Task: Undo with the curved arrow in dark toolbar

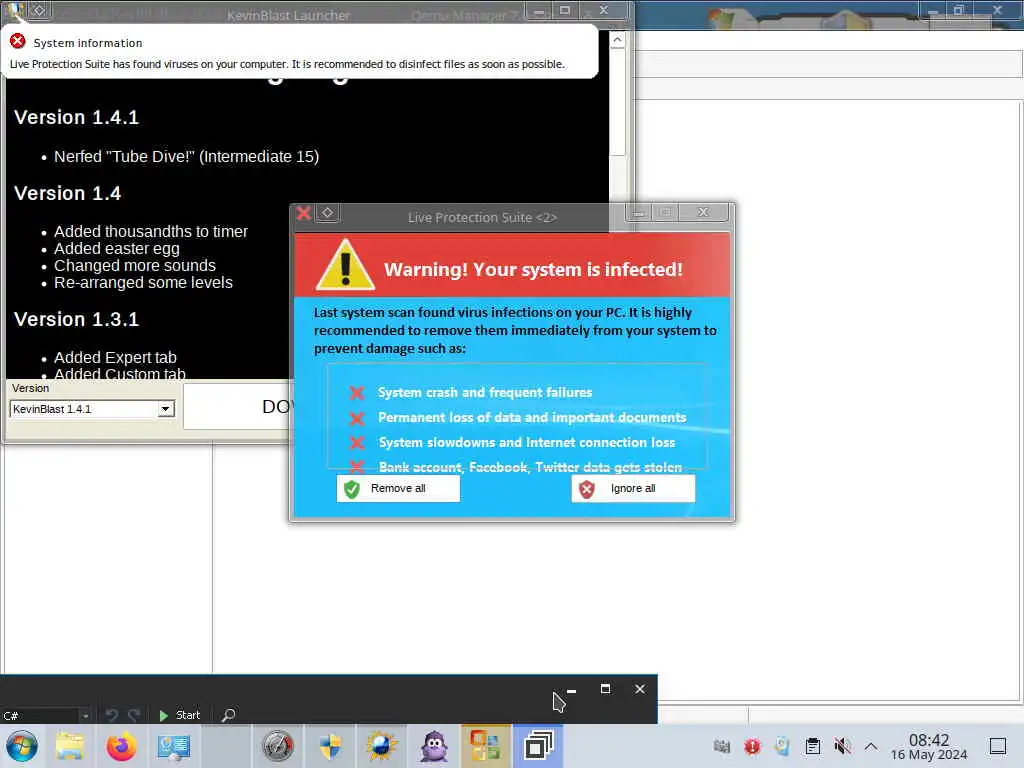Action: 112,715
